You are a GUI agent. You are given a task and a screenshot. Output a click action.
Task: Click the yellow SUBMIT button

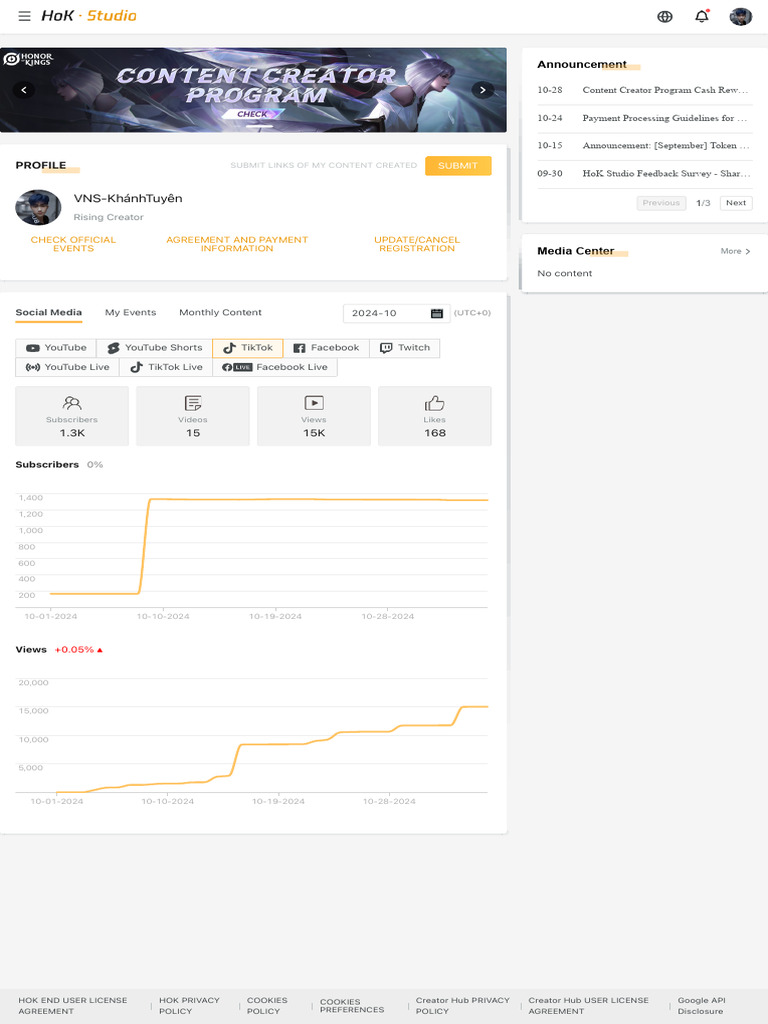click(458, 165)
